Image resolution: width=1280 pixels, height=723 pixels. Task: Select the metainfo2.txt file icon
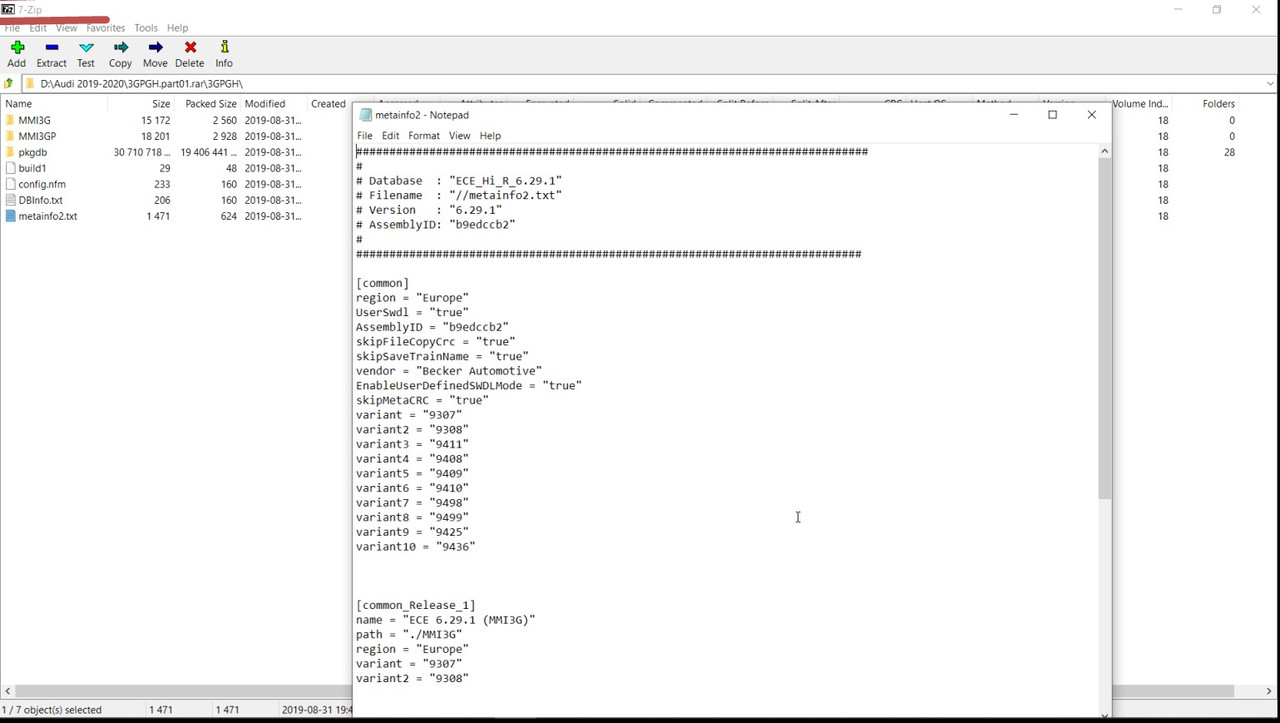click(x=10, y=216)
